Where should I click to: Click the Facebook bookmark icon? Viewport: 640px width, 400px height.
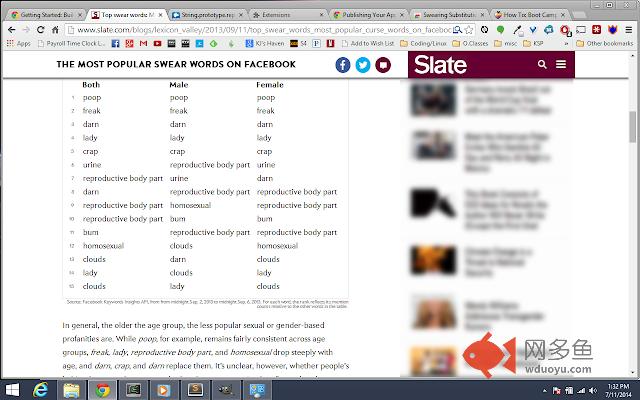(116, 43)
